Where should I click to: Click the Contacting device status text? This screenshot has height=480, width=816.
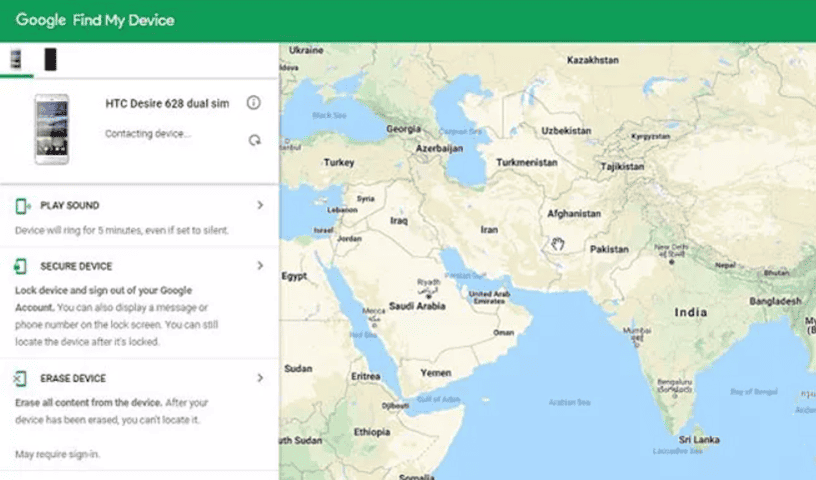[148, 134]
